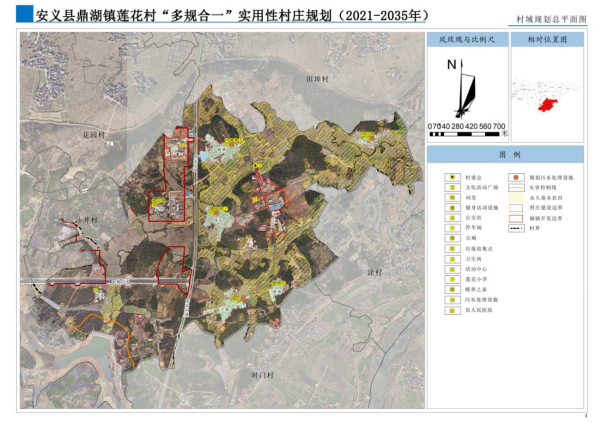602x426 pixels.
Task: Click the 县人民医院 legend icon
Action: point(453,310)
